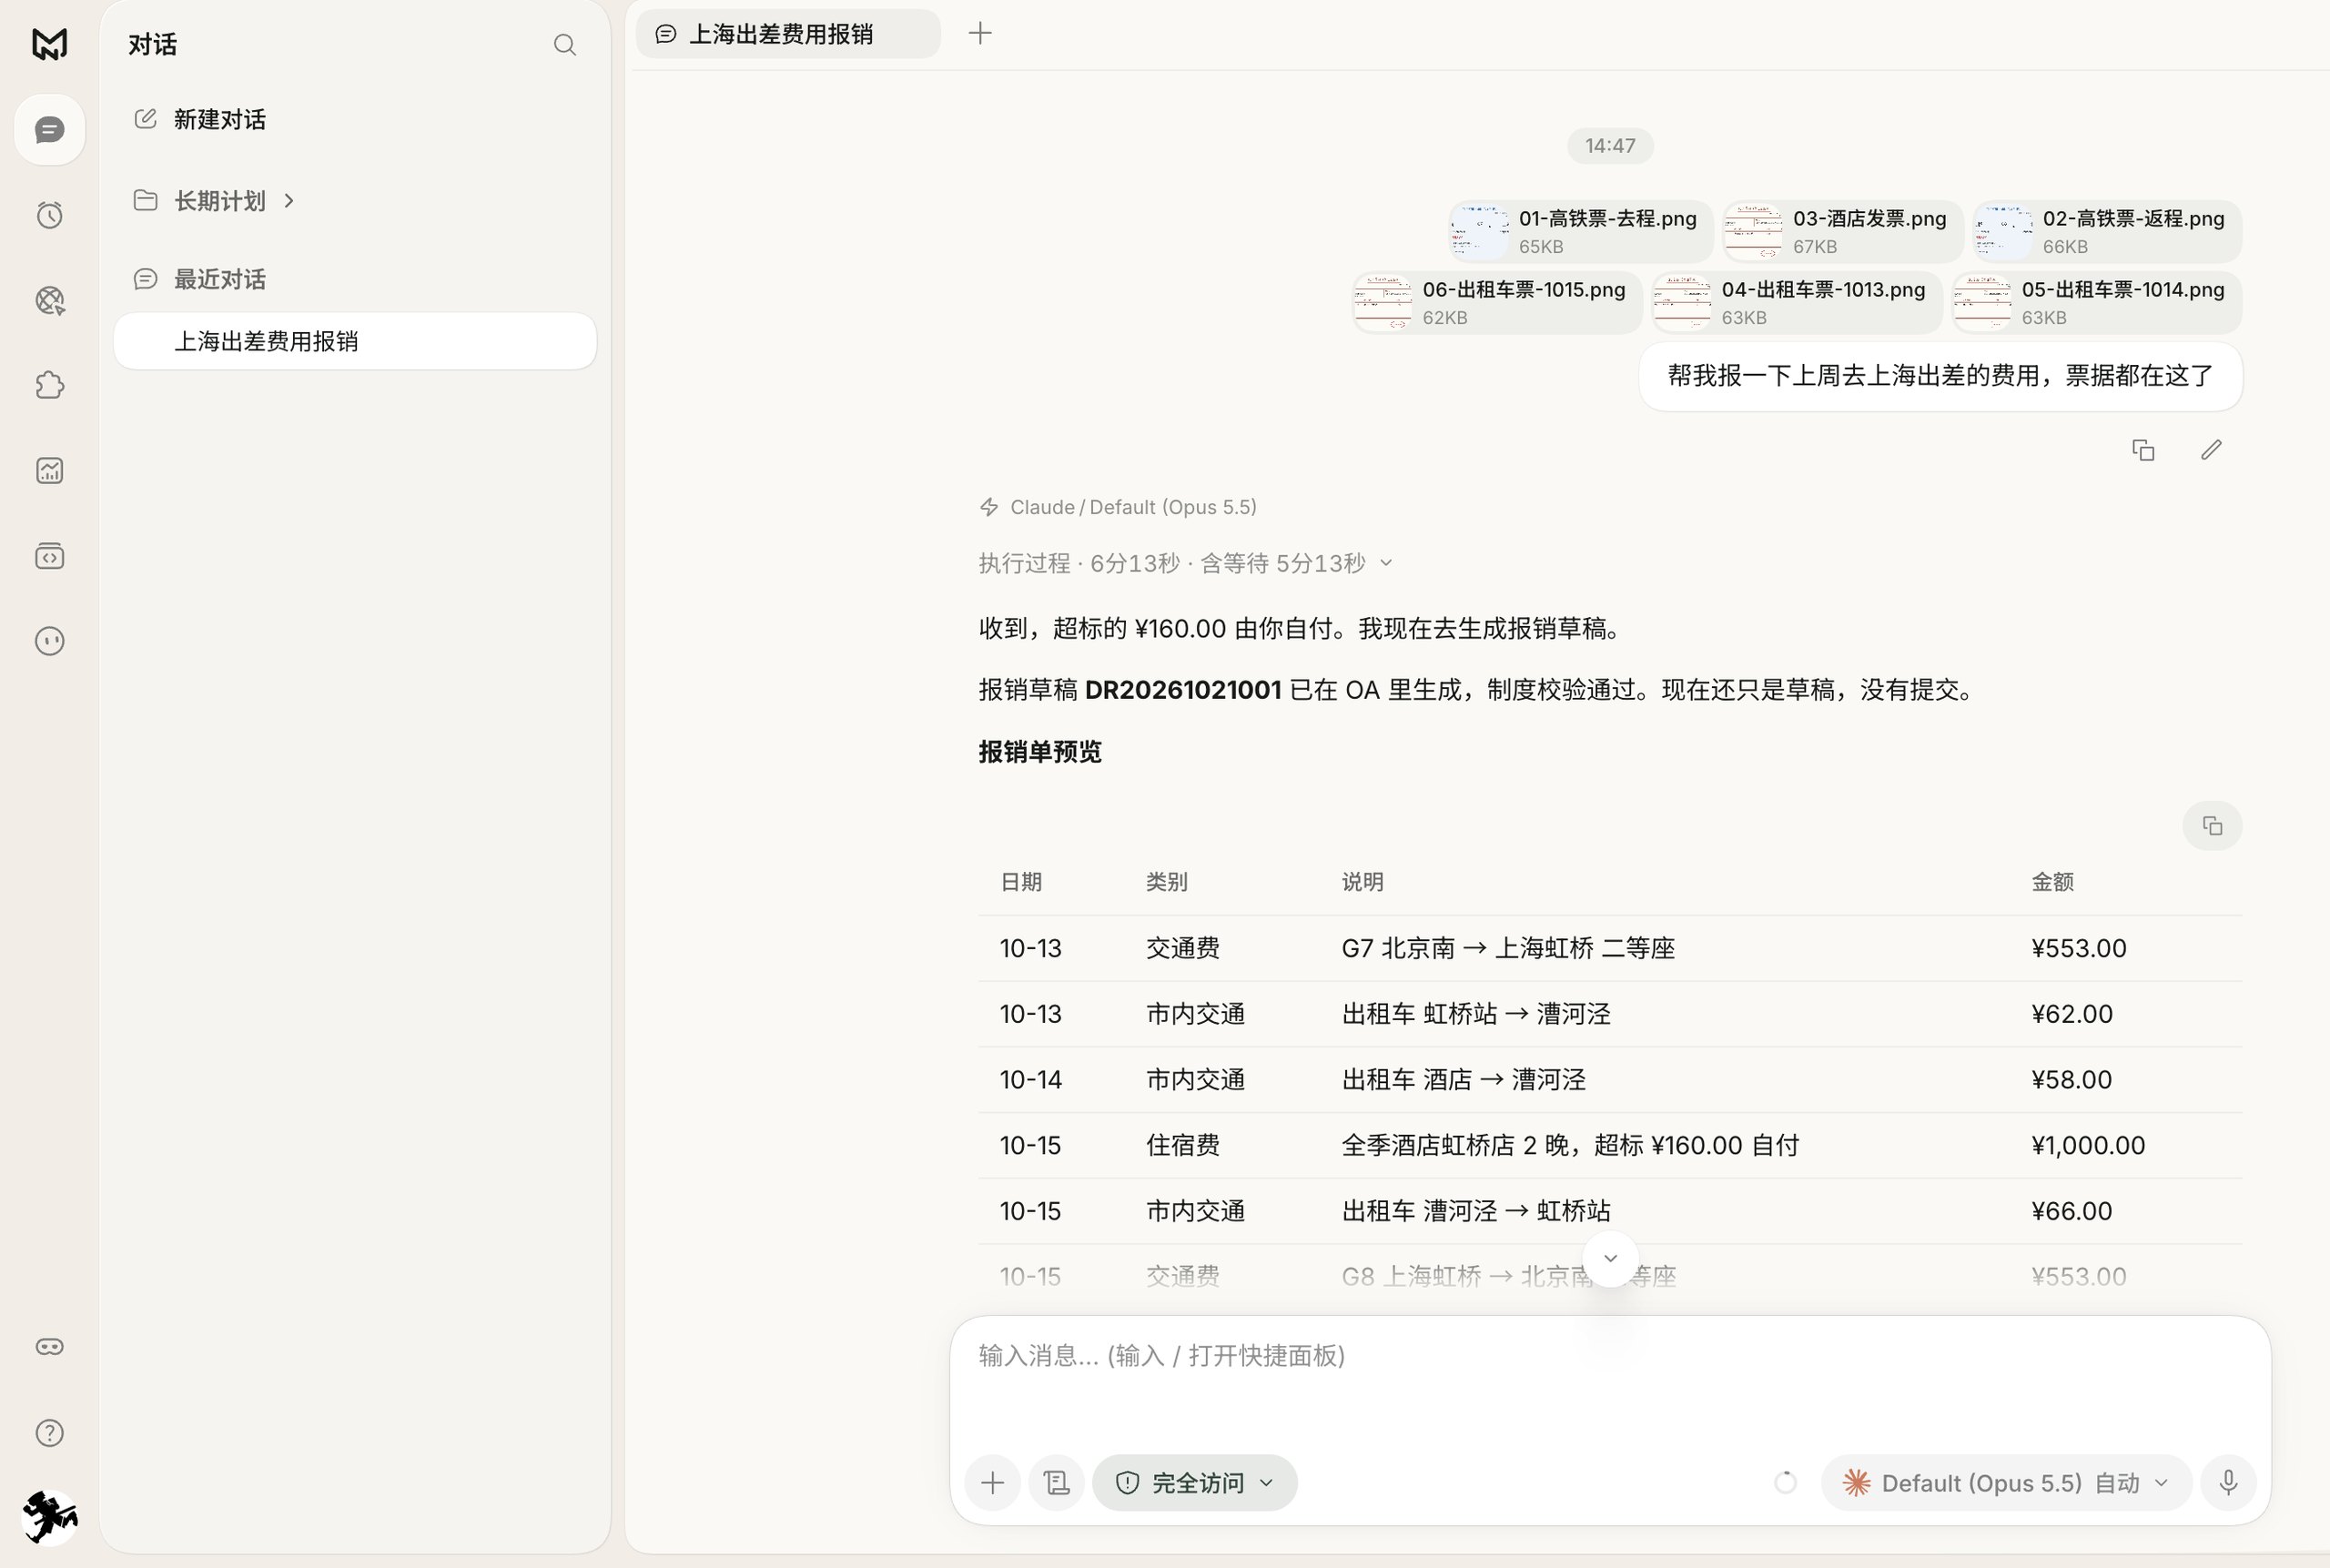Jump to bottom with the down-arrow button

(1610, 1258)
